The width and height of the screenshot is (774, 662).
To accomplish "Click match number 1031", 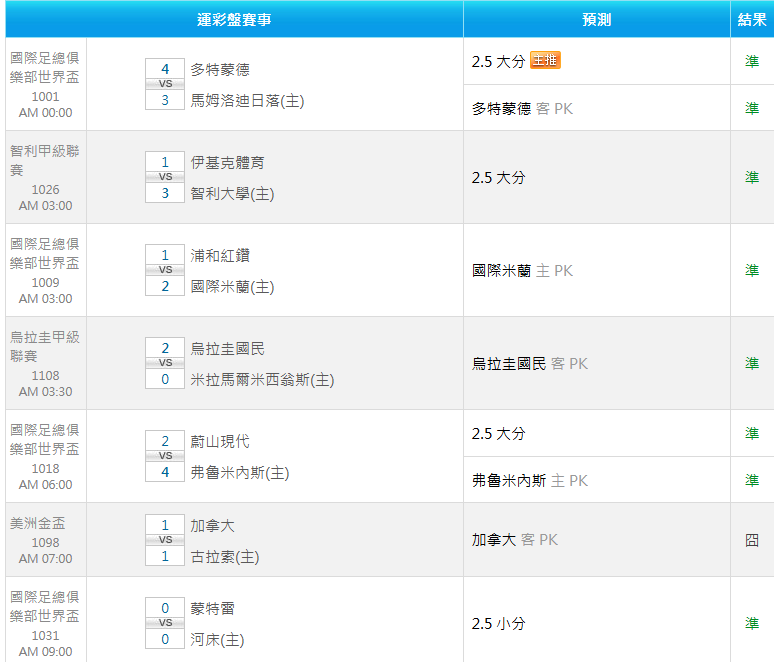I will pyautogui.click(x=45, y=636).
